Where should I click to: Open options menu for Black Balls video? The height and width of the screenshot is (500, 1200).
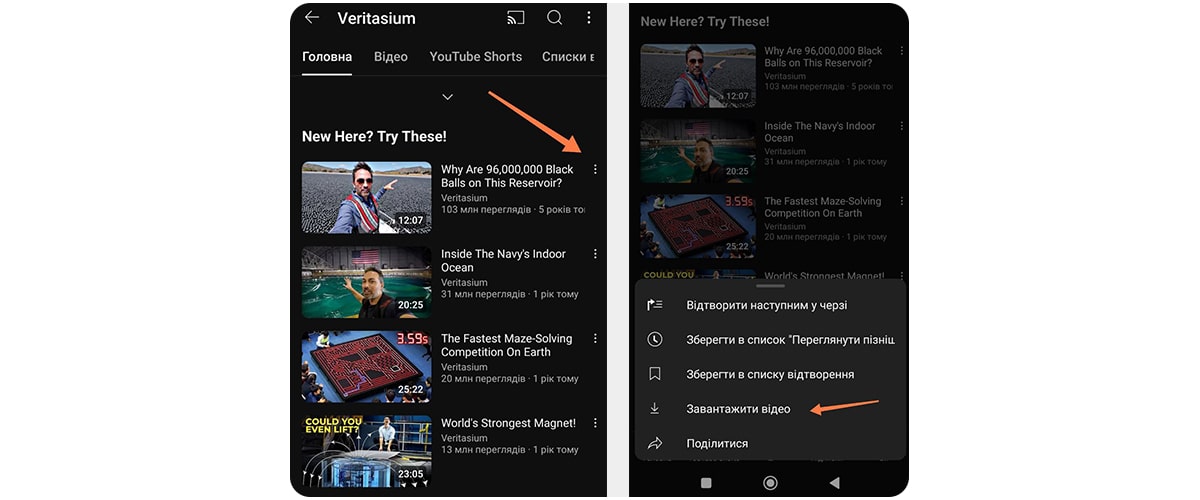click(595, 170)
